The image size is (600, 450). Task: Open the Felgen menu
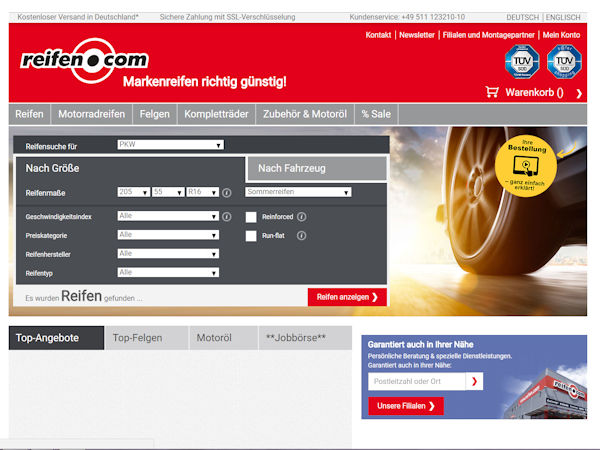coord(155,114)
